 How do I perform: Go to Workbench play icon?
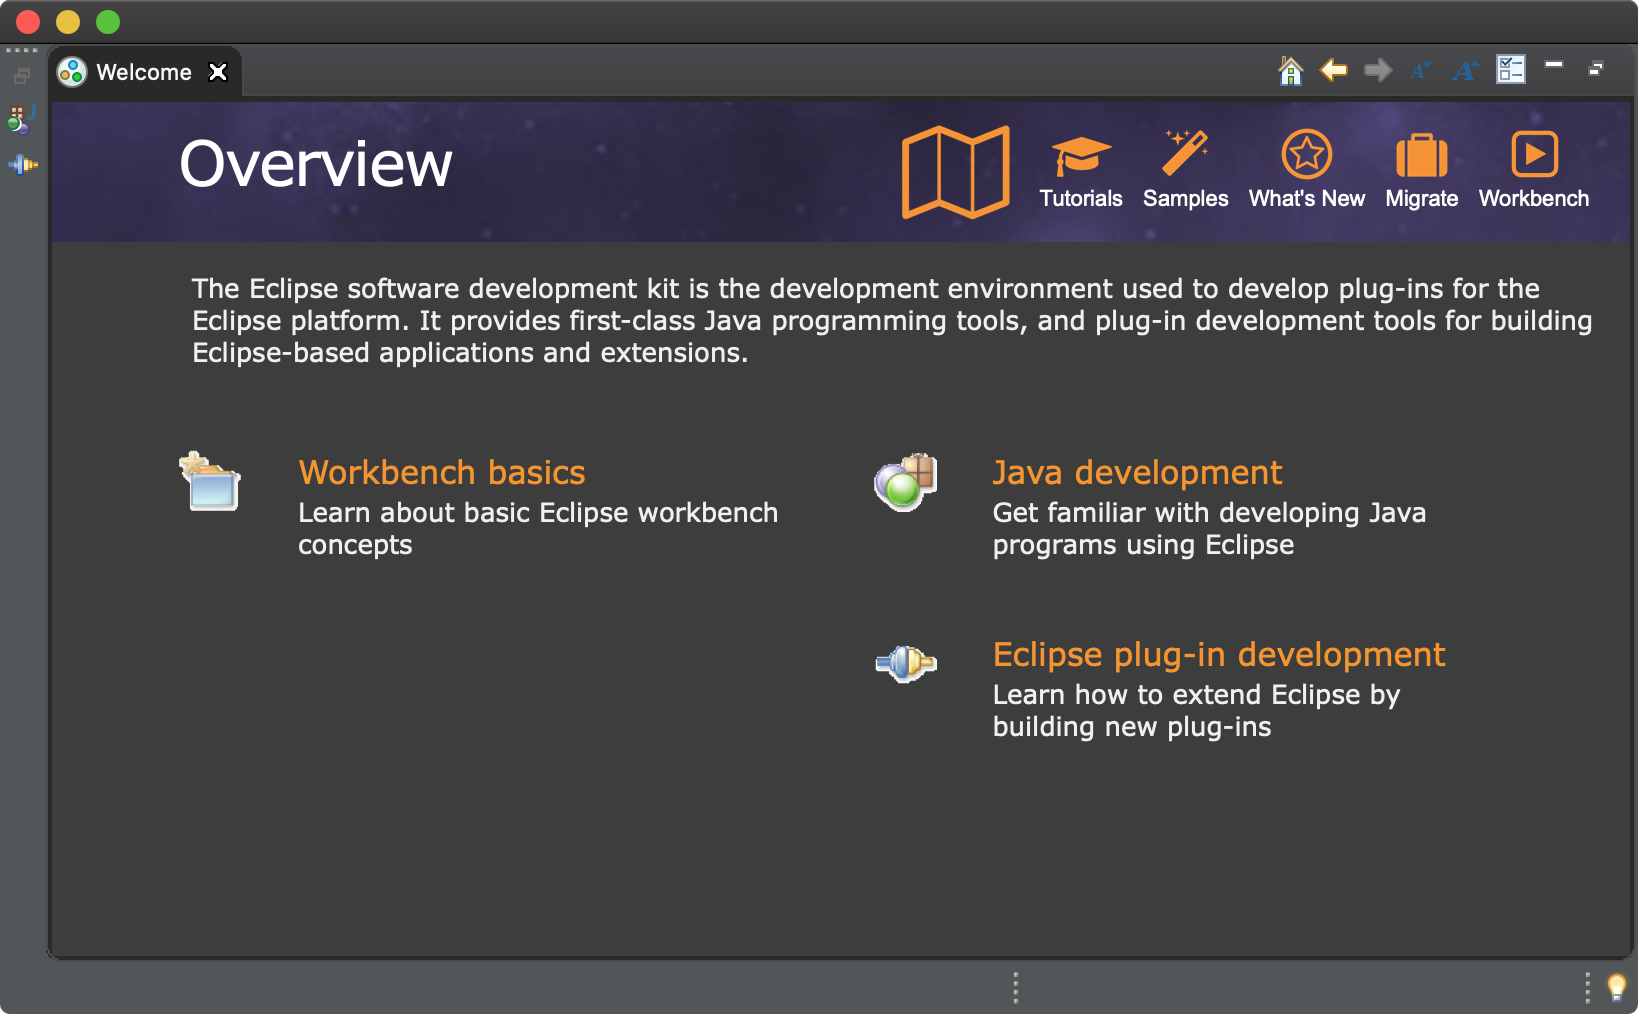click(x=1534, y=155)
